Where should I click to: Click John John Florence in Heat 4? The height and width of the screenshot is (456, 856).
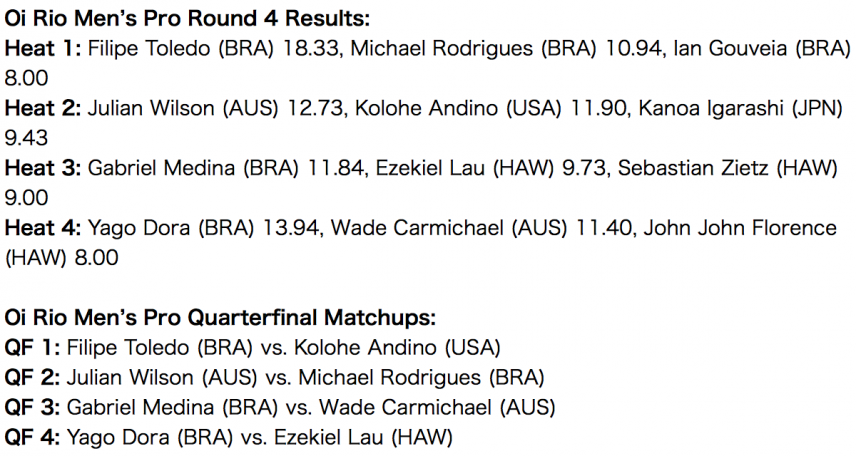[740, 228]
